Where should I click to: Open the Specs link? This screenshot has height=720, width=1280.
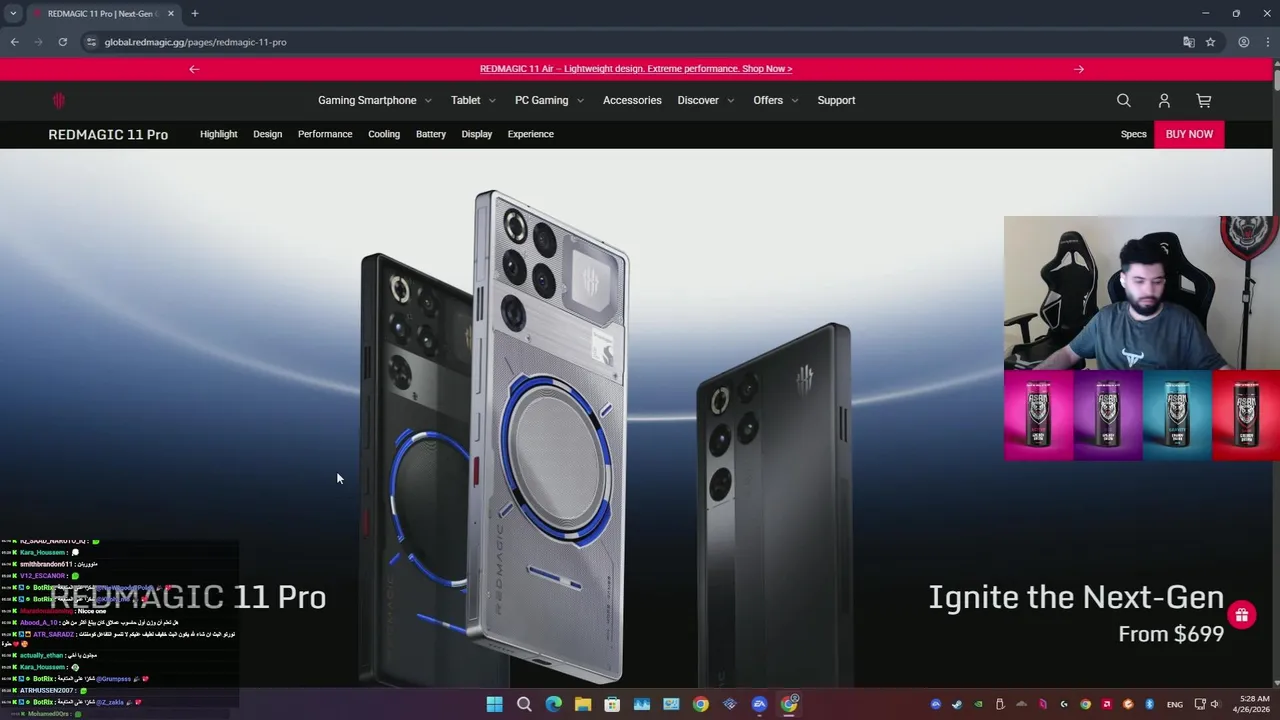click(1133, 134)
